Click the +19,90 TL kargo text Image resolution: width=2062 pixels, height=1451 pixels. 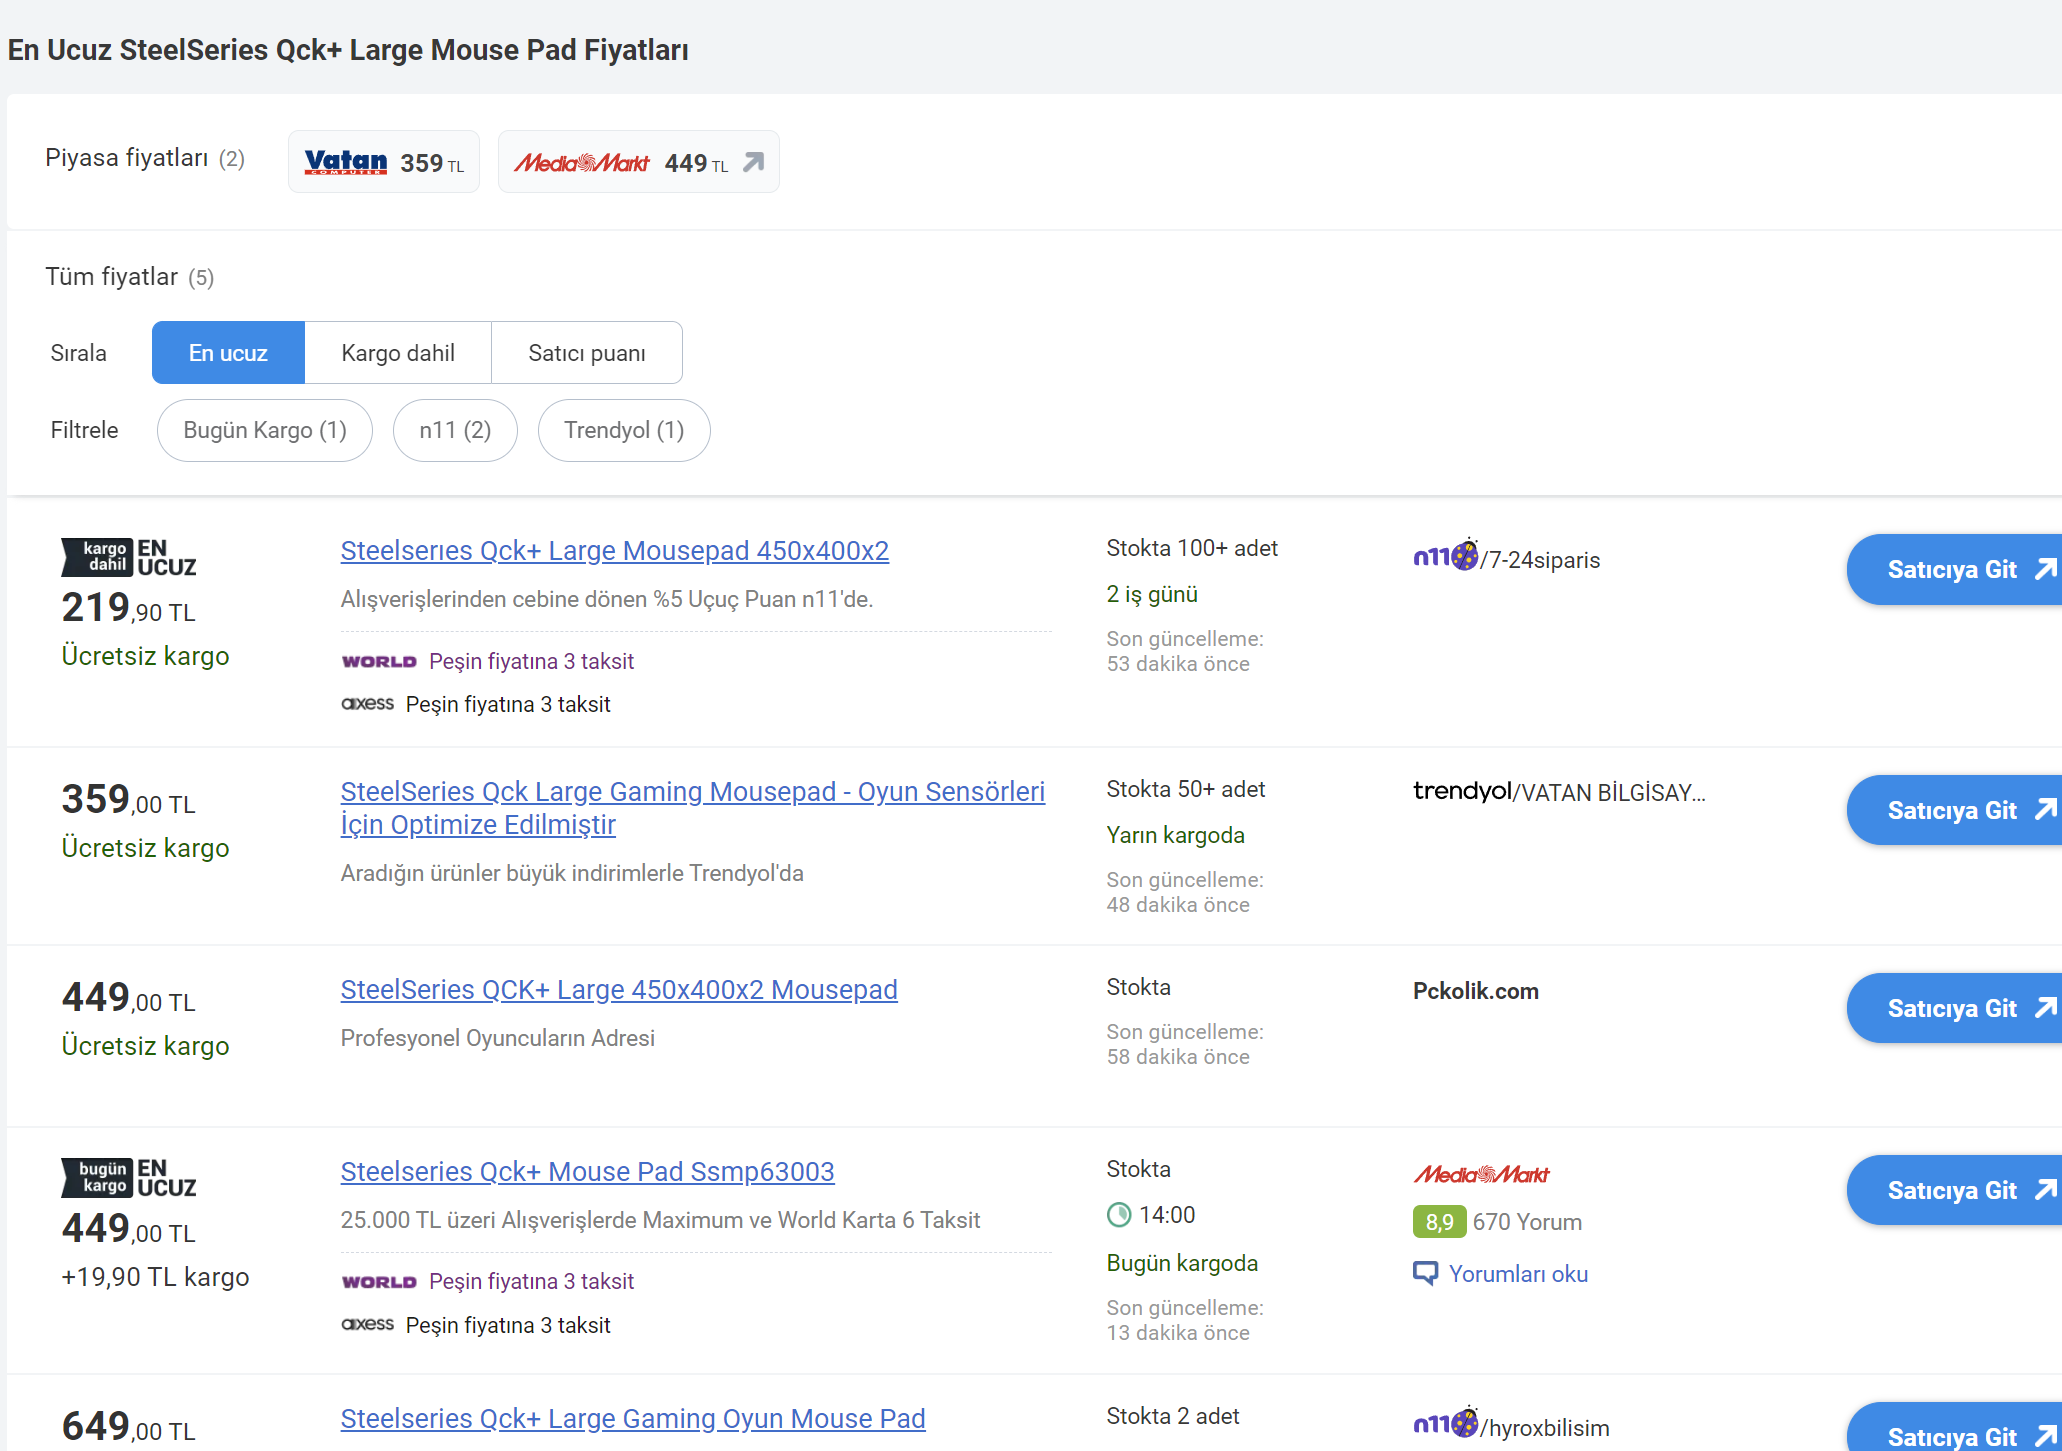pos(155,1278)
